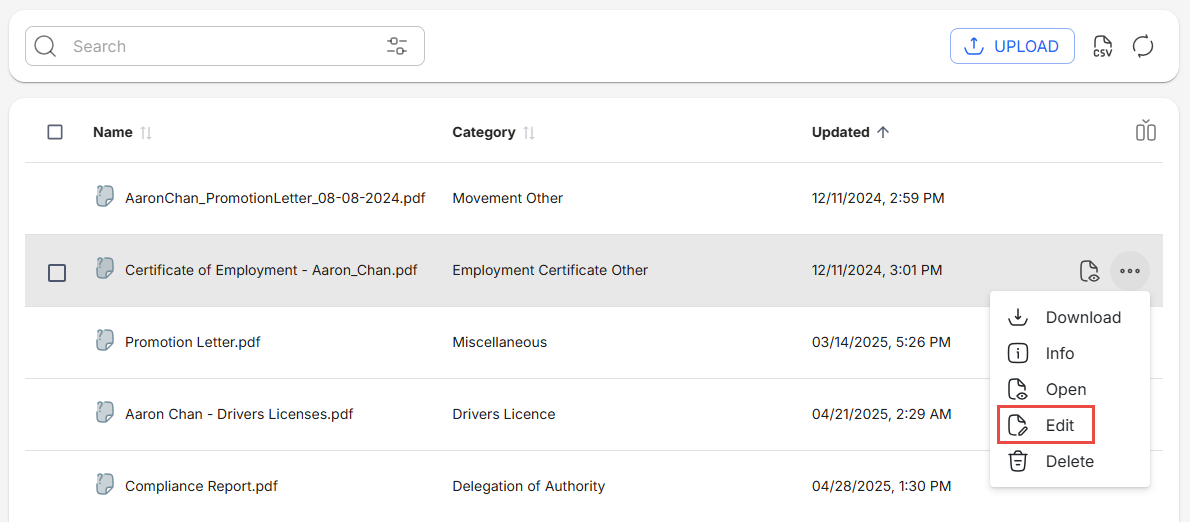
Task: Click the three-dot more actions button
Action: [x=1130, y=271]
